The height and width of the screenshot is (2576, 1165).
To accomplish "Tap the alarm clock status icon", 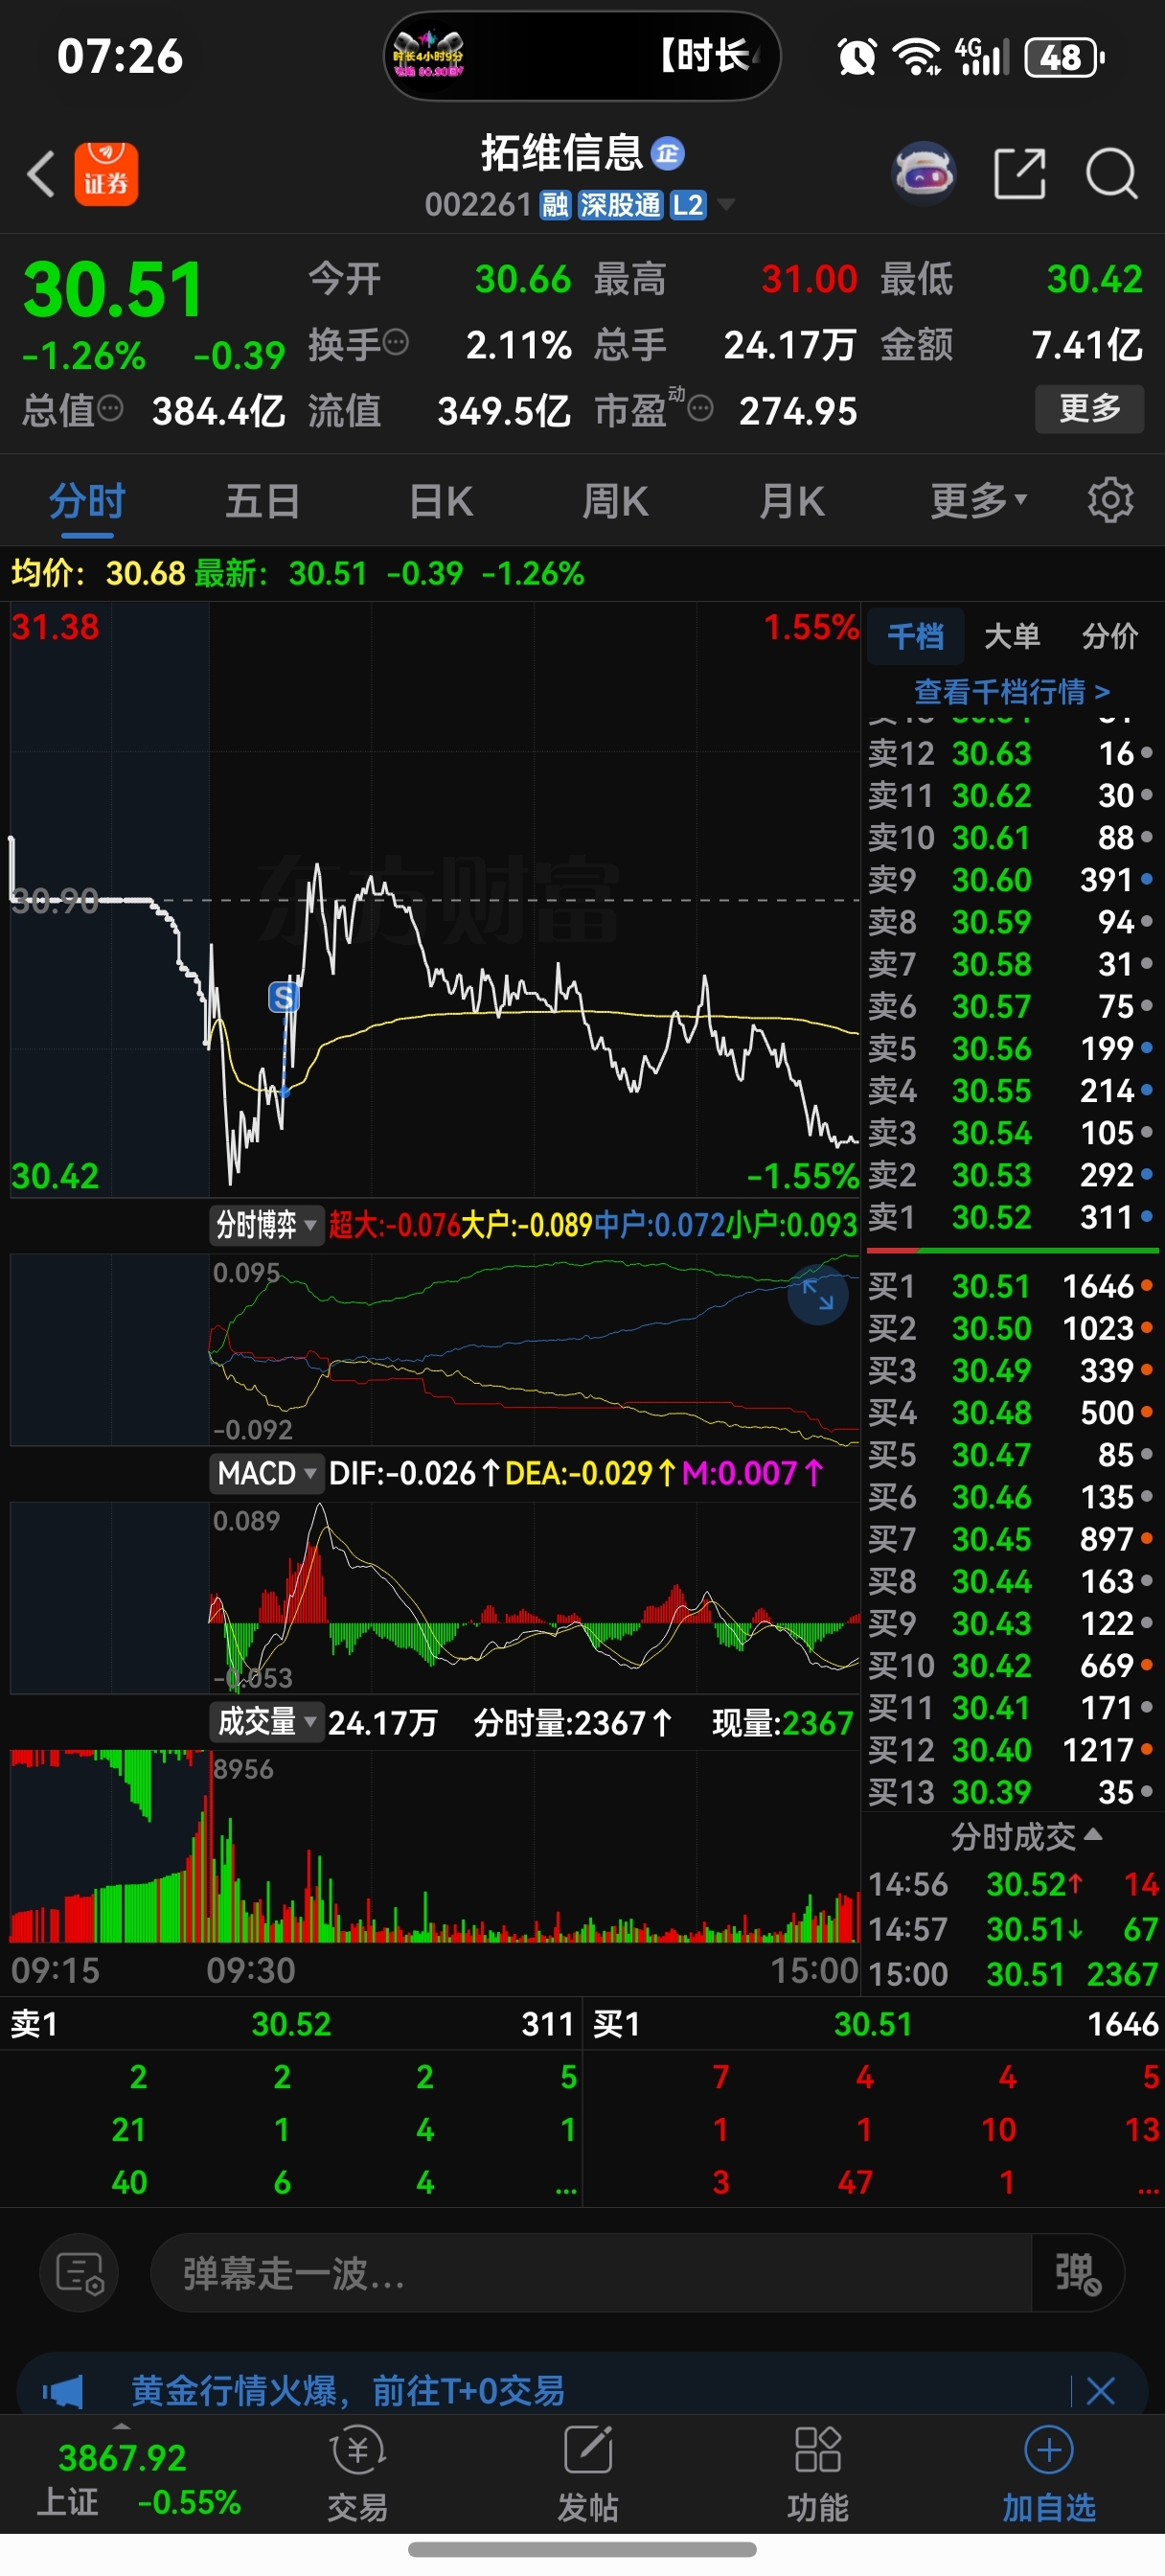I will pyautogui.click(x=857, y=57).
